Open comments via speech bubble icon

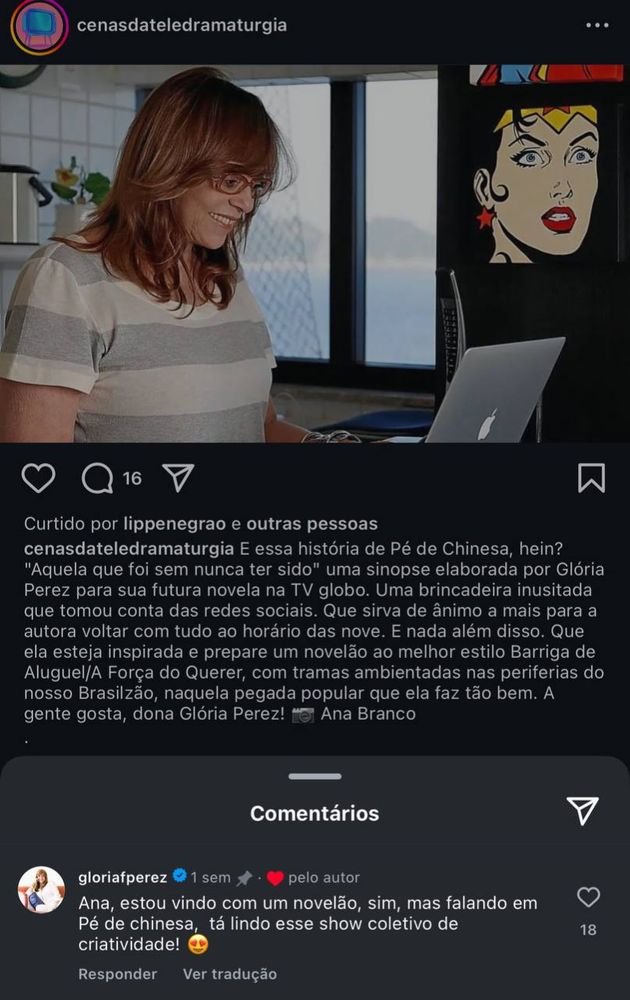(98, 478)
